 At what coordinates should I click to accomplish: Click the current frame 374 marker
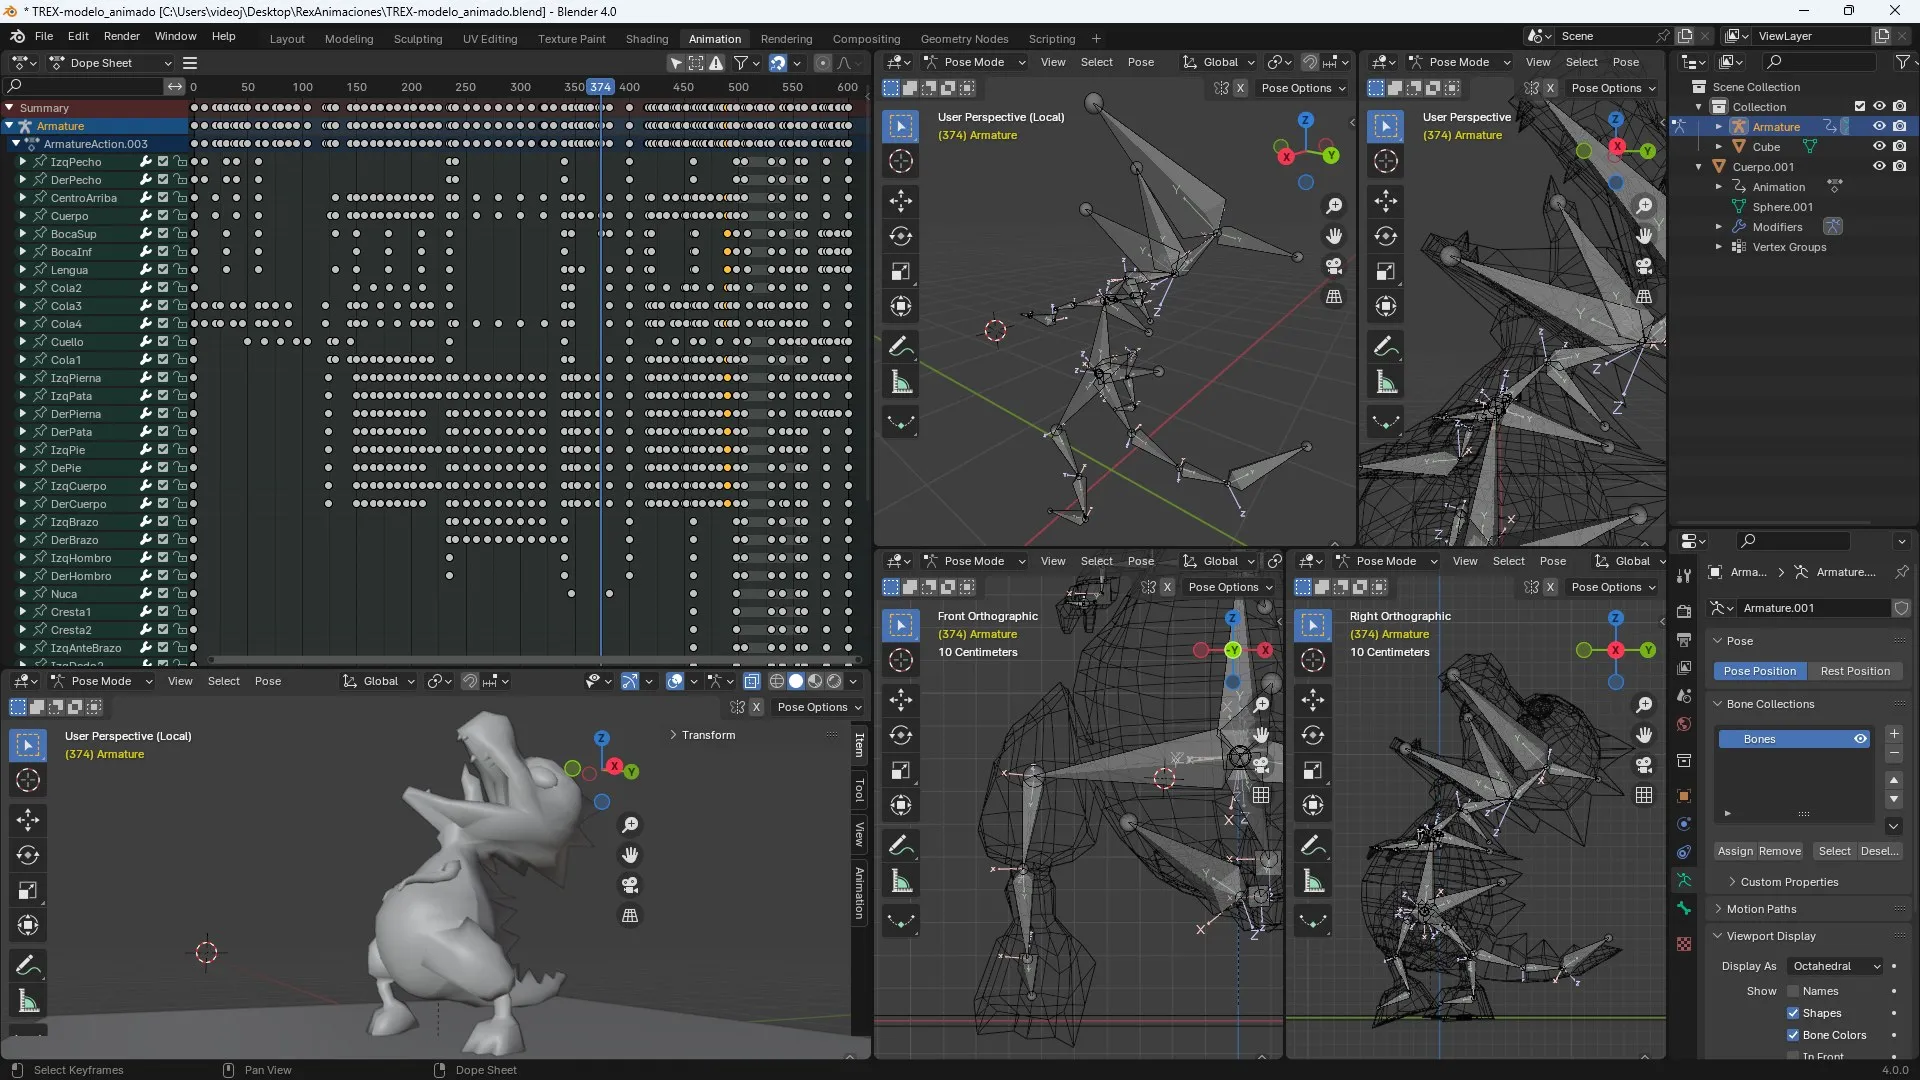click(x=600, y=87)
